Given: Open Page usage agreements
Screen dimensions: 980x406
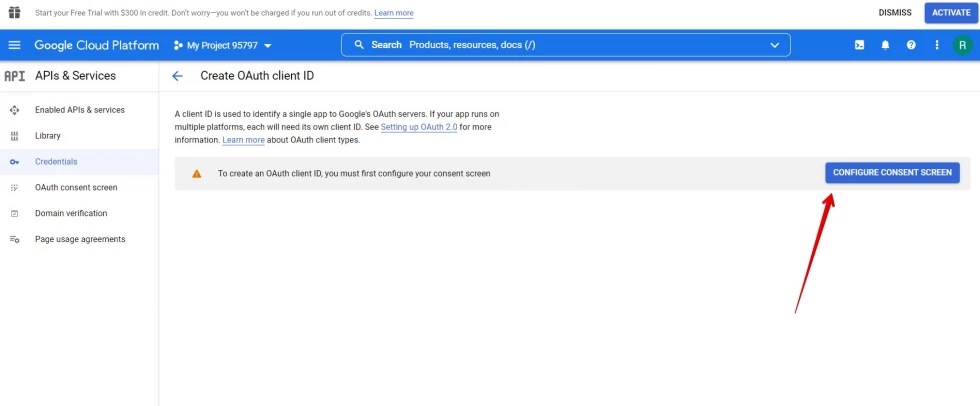Looking at the screenshot, I should 79,239.
